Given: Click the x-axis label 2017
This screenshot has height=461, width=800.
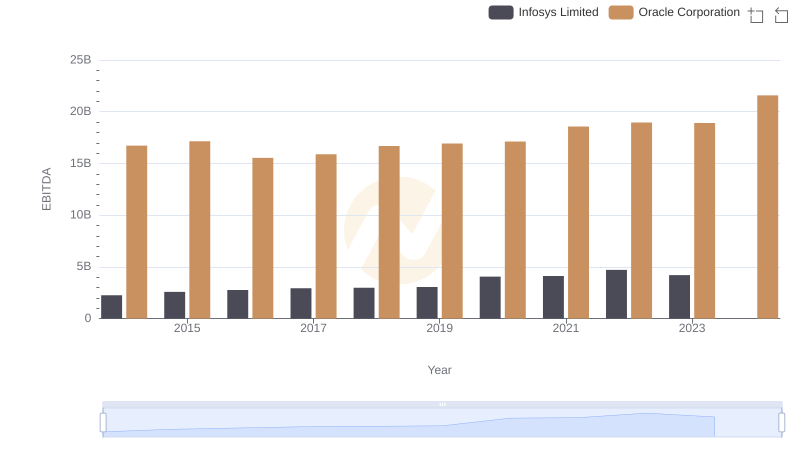Looking at the screenshot, I should click(x=313, y=328).
